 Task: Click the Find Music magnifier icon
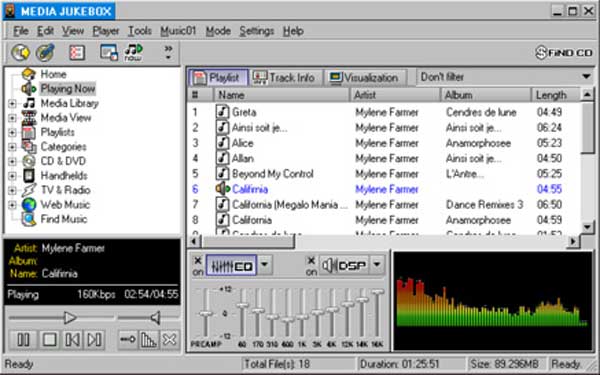pos(29,219)
